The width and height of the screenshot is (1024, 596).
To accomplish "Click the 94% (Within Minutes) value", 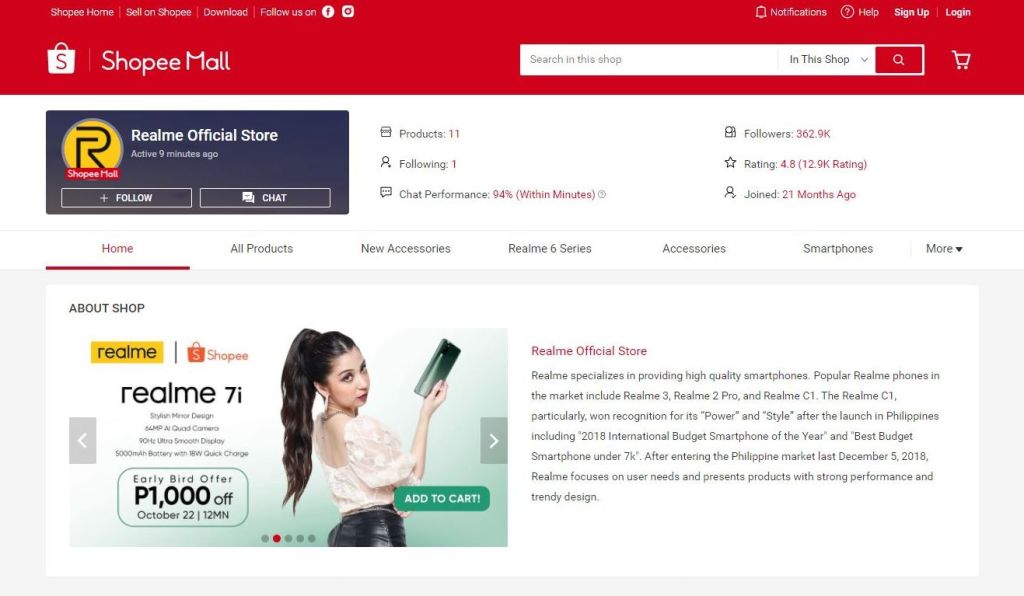I will (543, 195).
